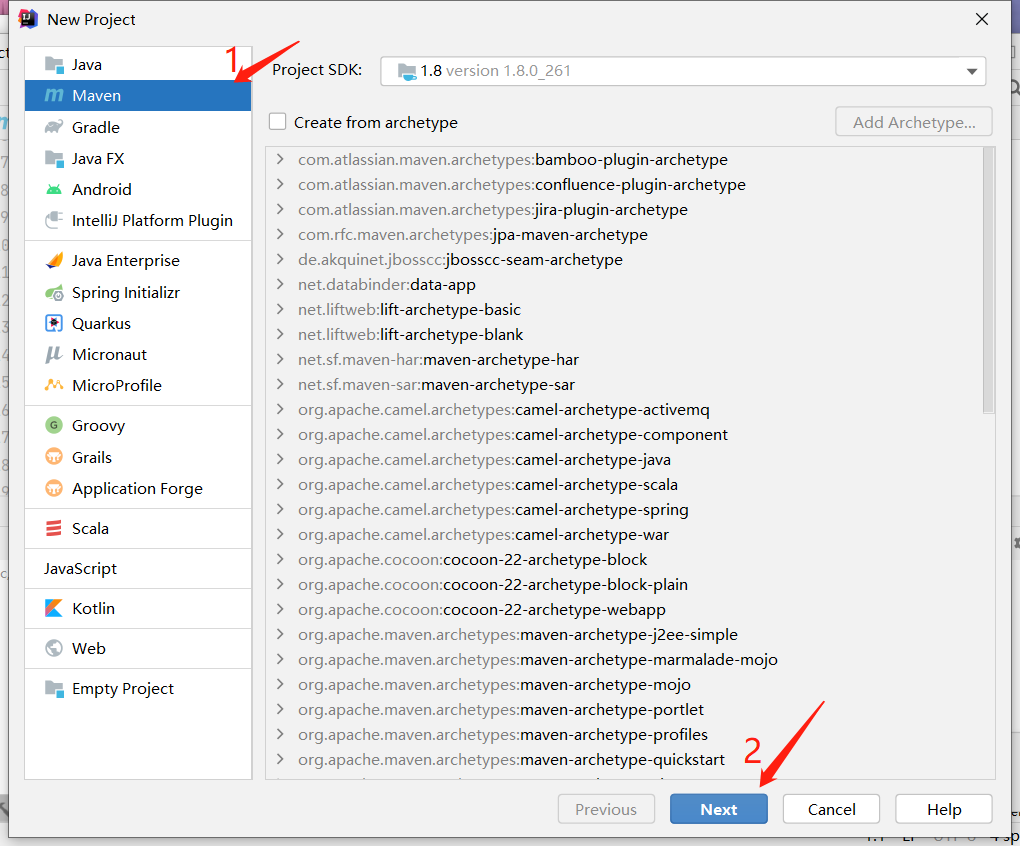Click the Gradle elephant icon
This screenshot has height=846, width=1020.
coord(54,127)
